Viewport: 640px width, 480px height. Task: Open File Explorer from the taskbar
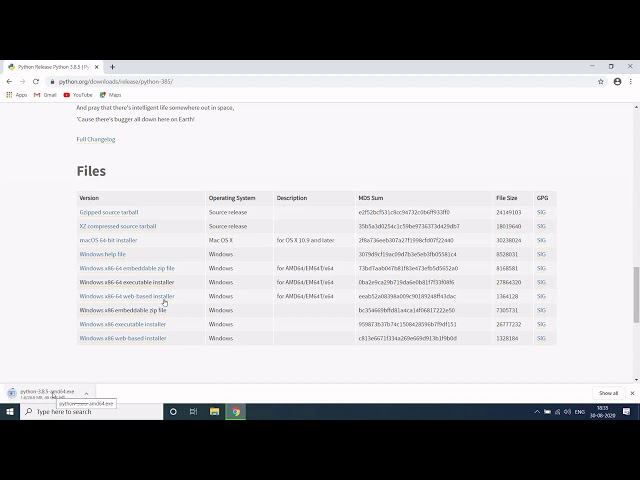click(x=214, y=411)
